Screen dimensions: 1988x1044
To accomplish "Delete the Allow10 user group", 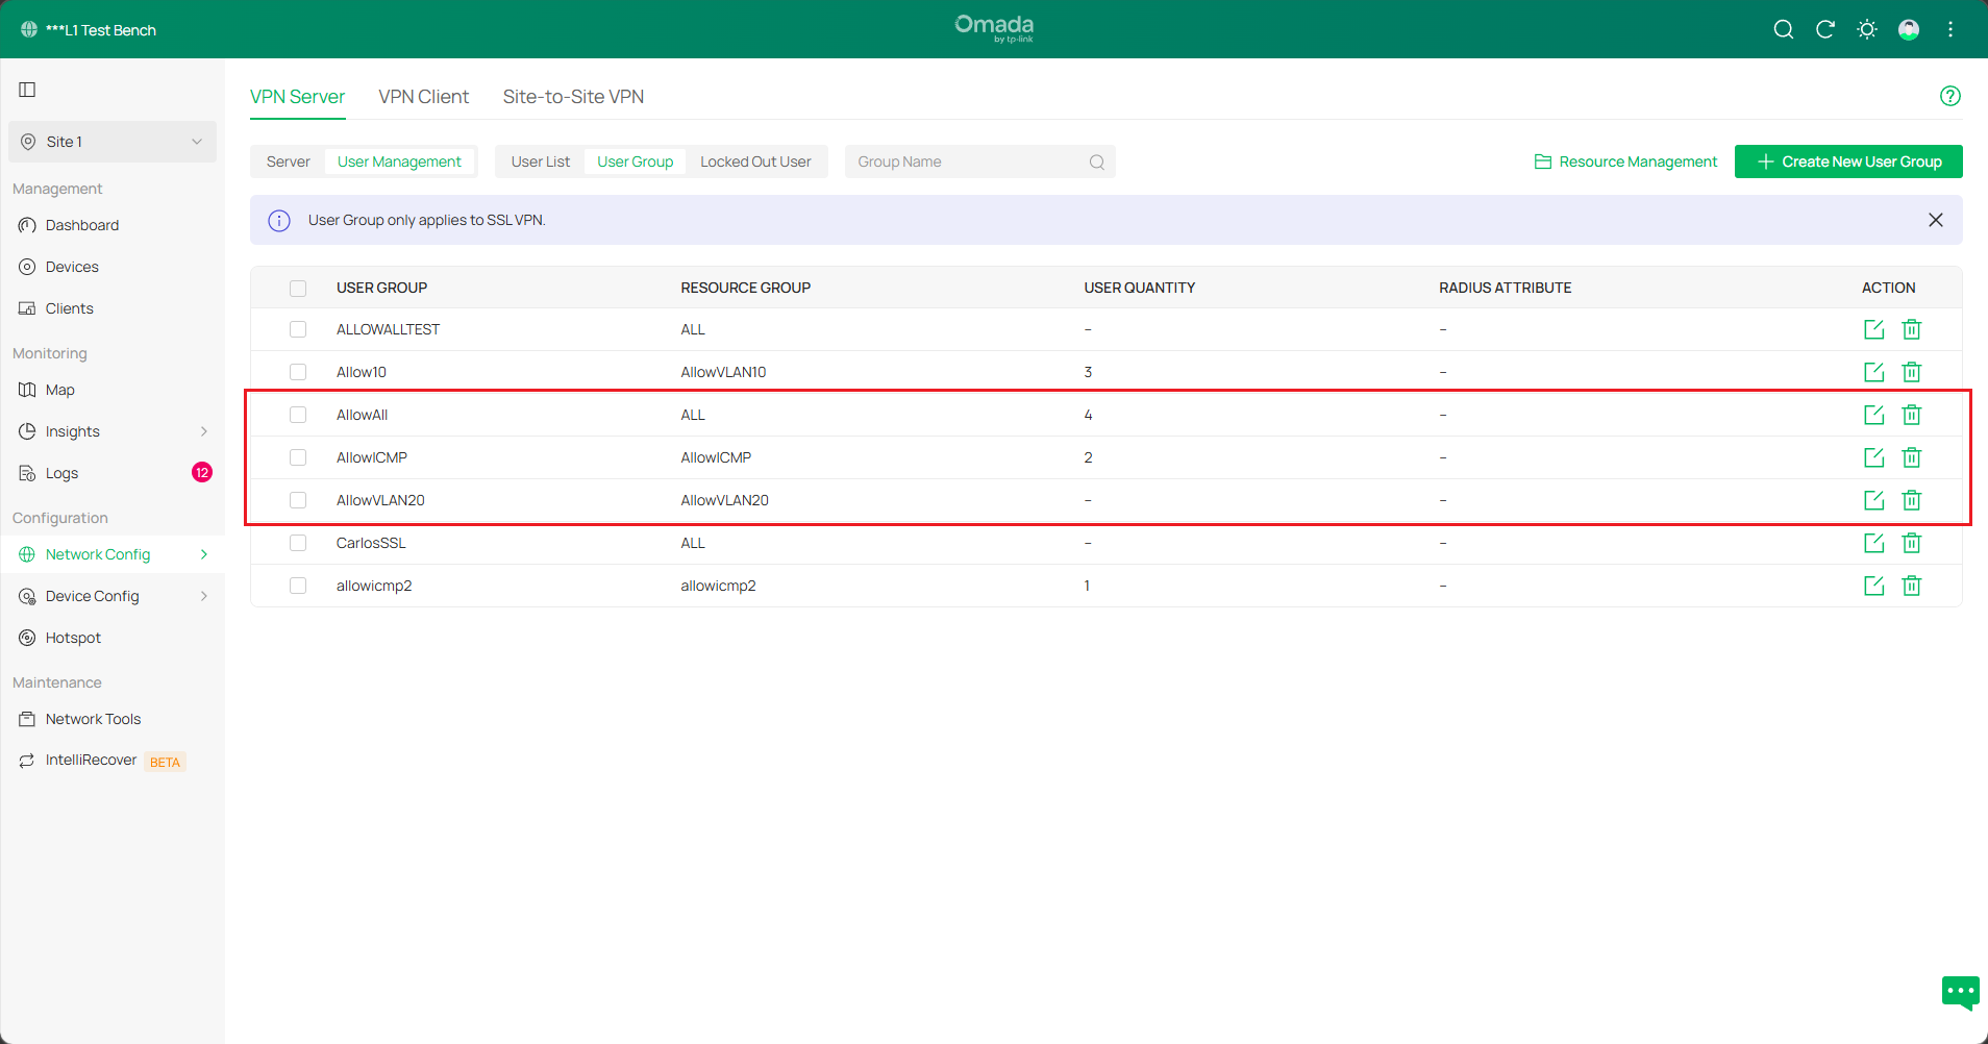I will tap(1911, 372).
